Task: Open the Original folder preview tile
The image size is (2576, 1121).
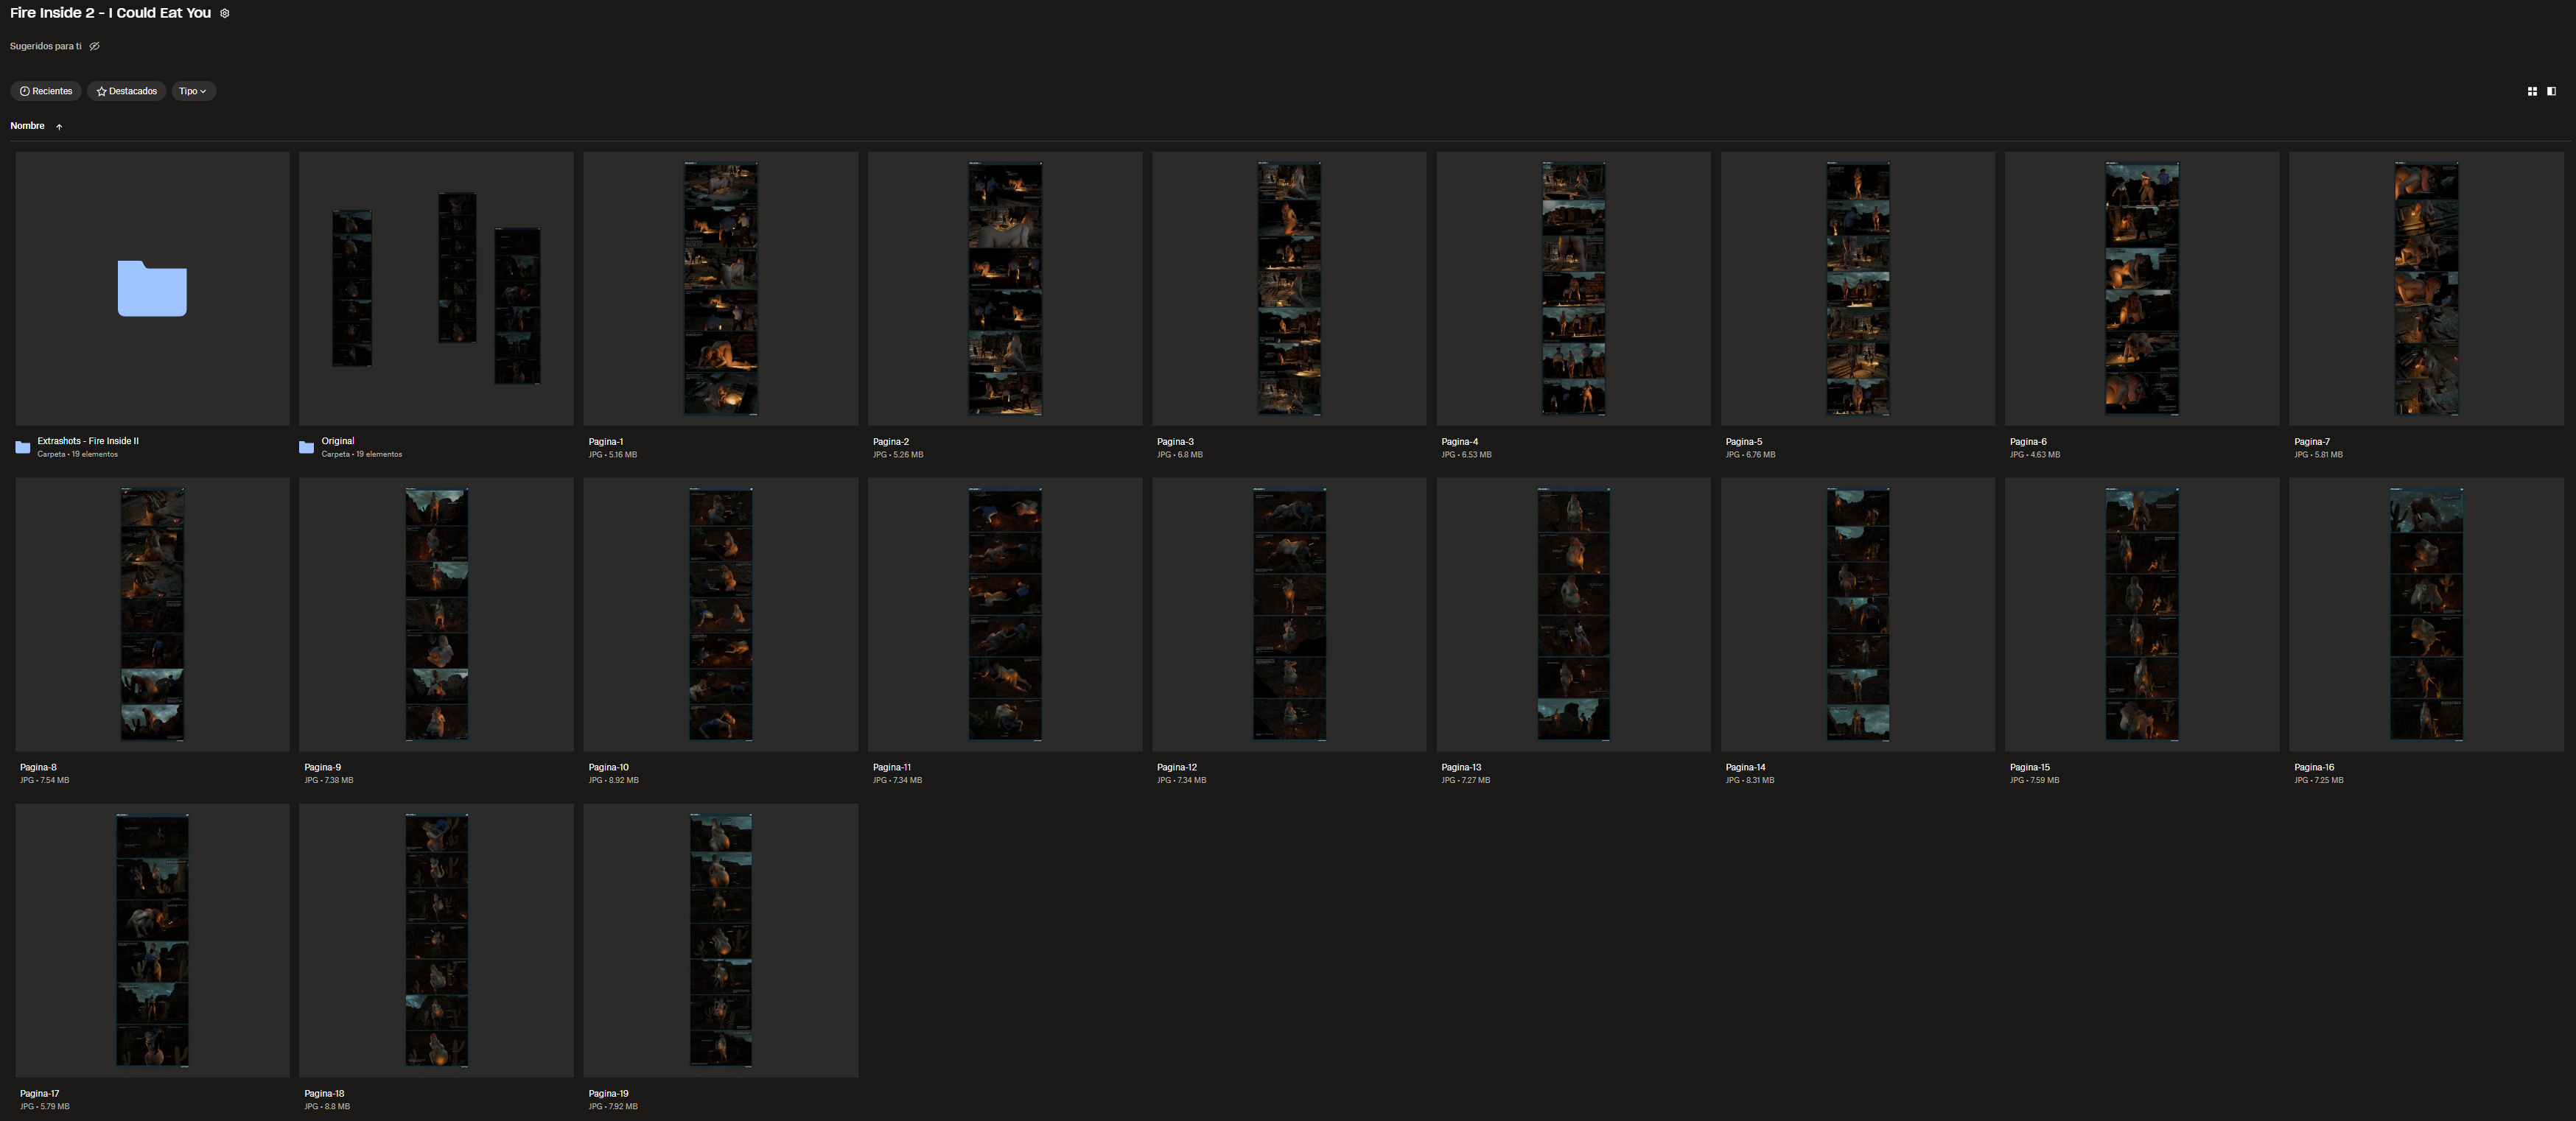Action: point(436,289)
